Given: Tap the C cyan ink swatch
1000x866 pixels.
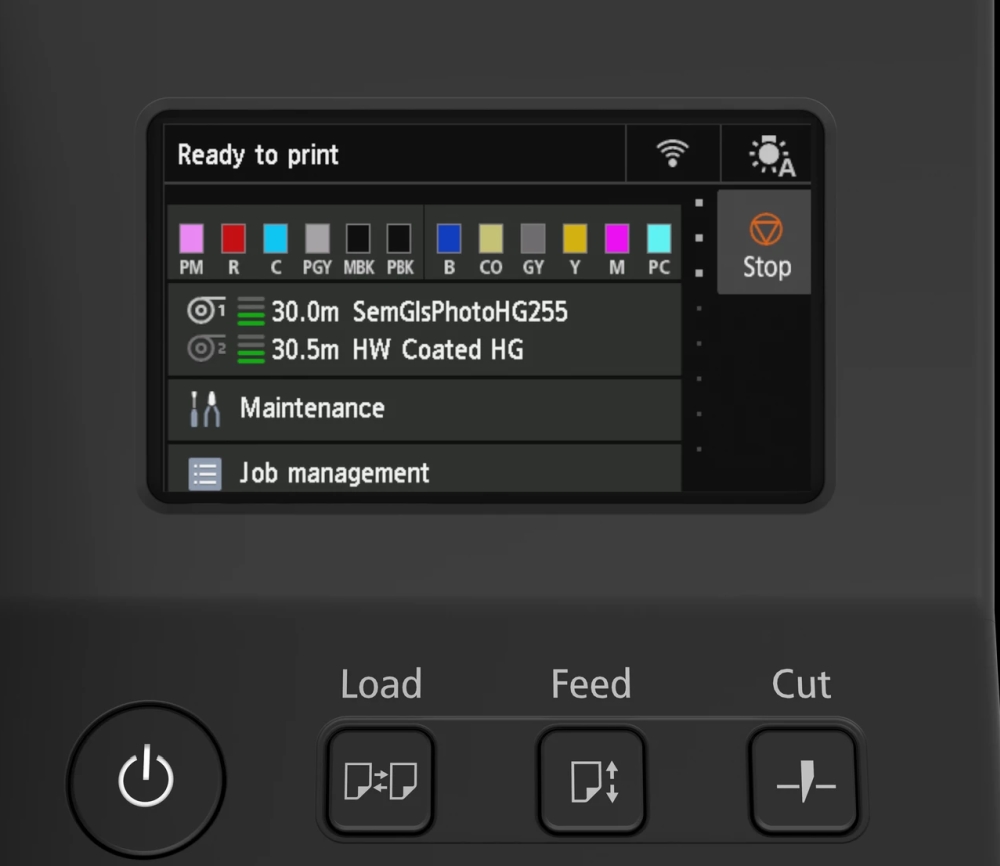Looking at the screenshot, I should click(x=275, y=239).
